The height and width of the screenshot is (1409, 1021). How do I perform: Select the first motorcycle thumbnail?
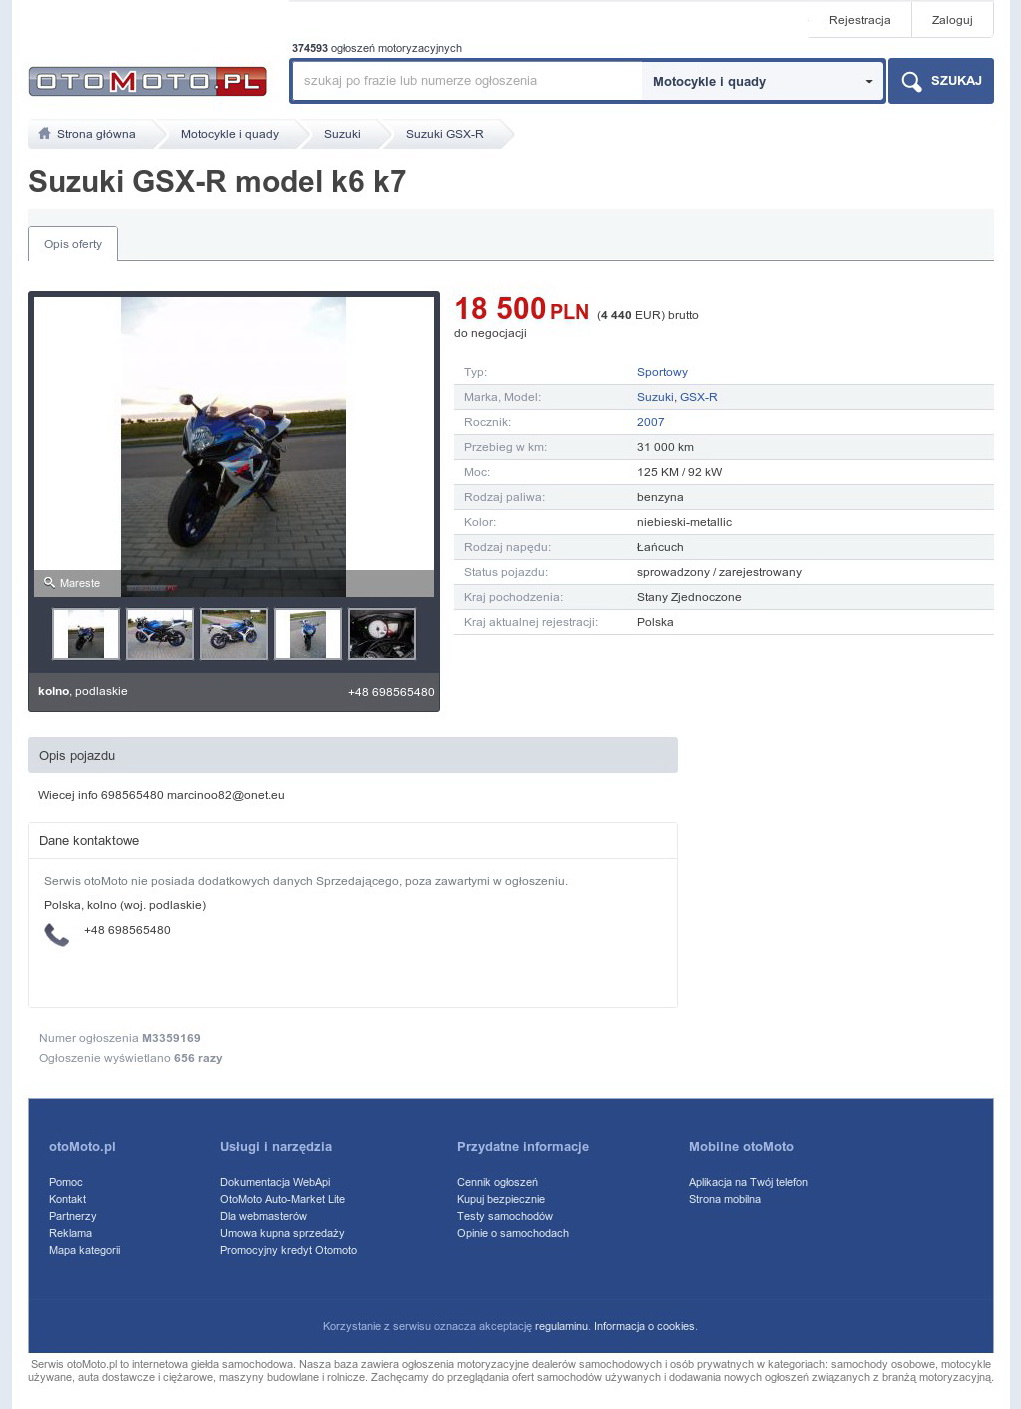coord(86,634)
